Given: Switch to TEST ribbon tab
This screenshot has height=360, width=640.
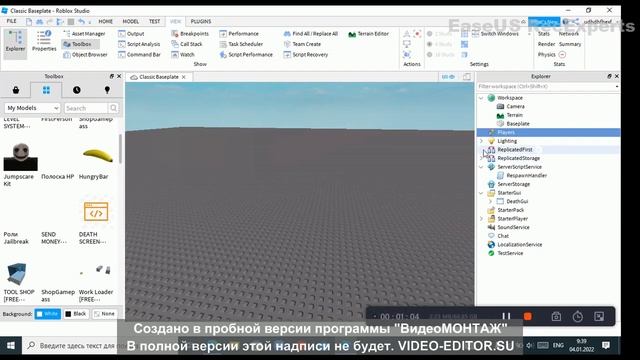Looking at the screenshot, I should 154,21.
